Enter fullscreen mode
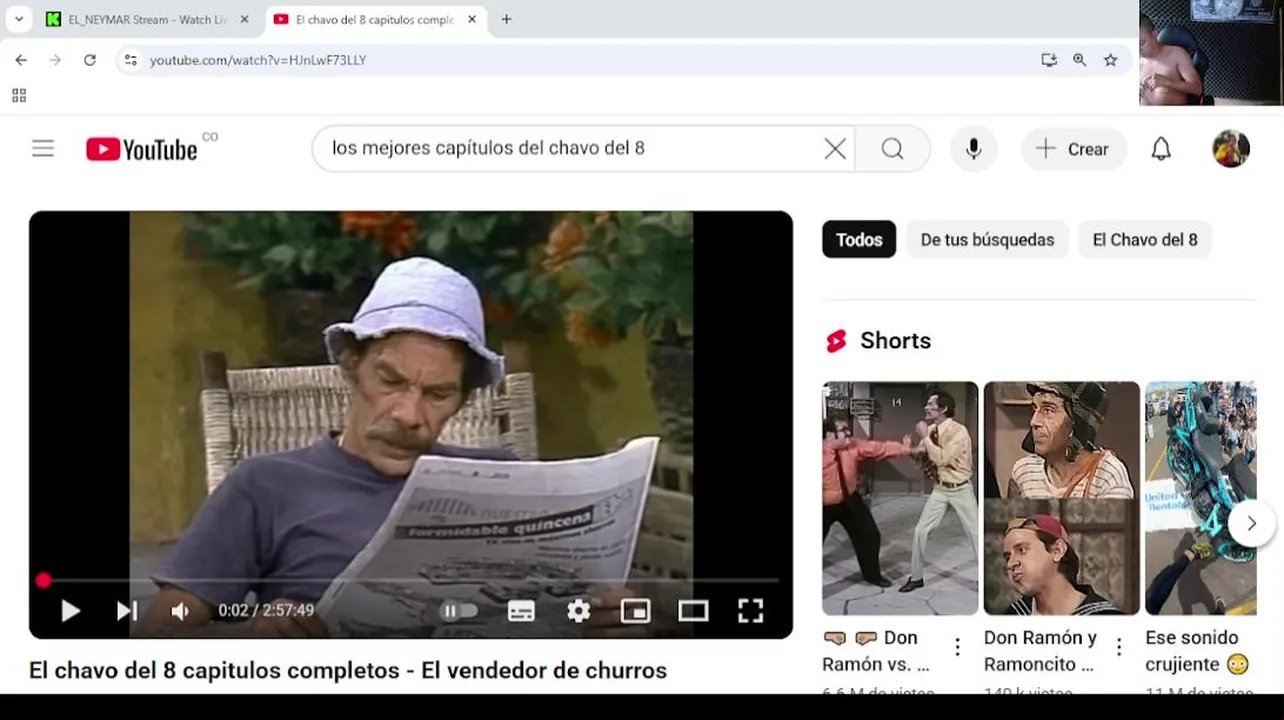 (751, 610)
